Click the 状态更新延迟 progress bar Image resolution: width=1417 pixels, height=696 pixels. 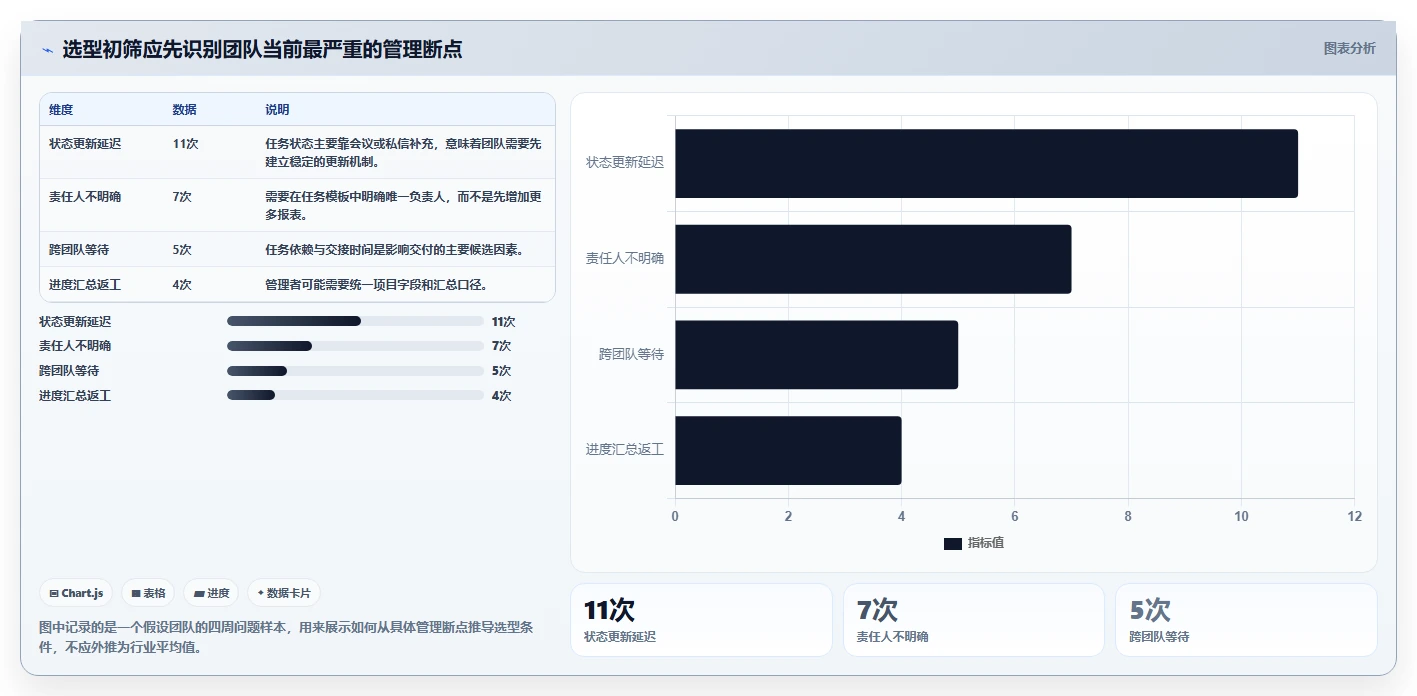point(355,321)
